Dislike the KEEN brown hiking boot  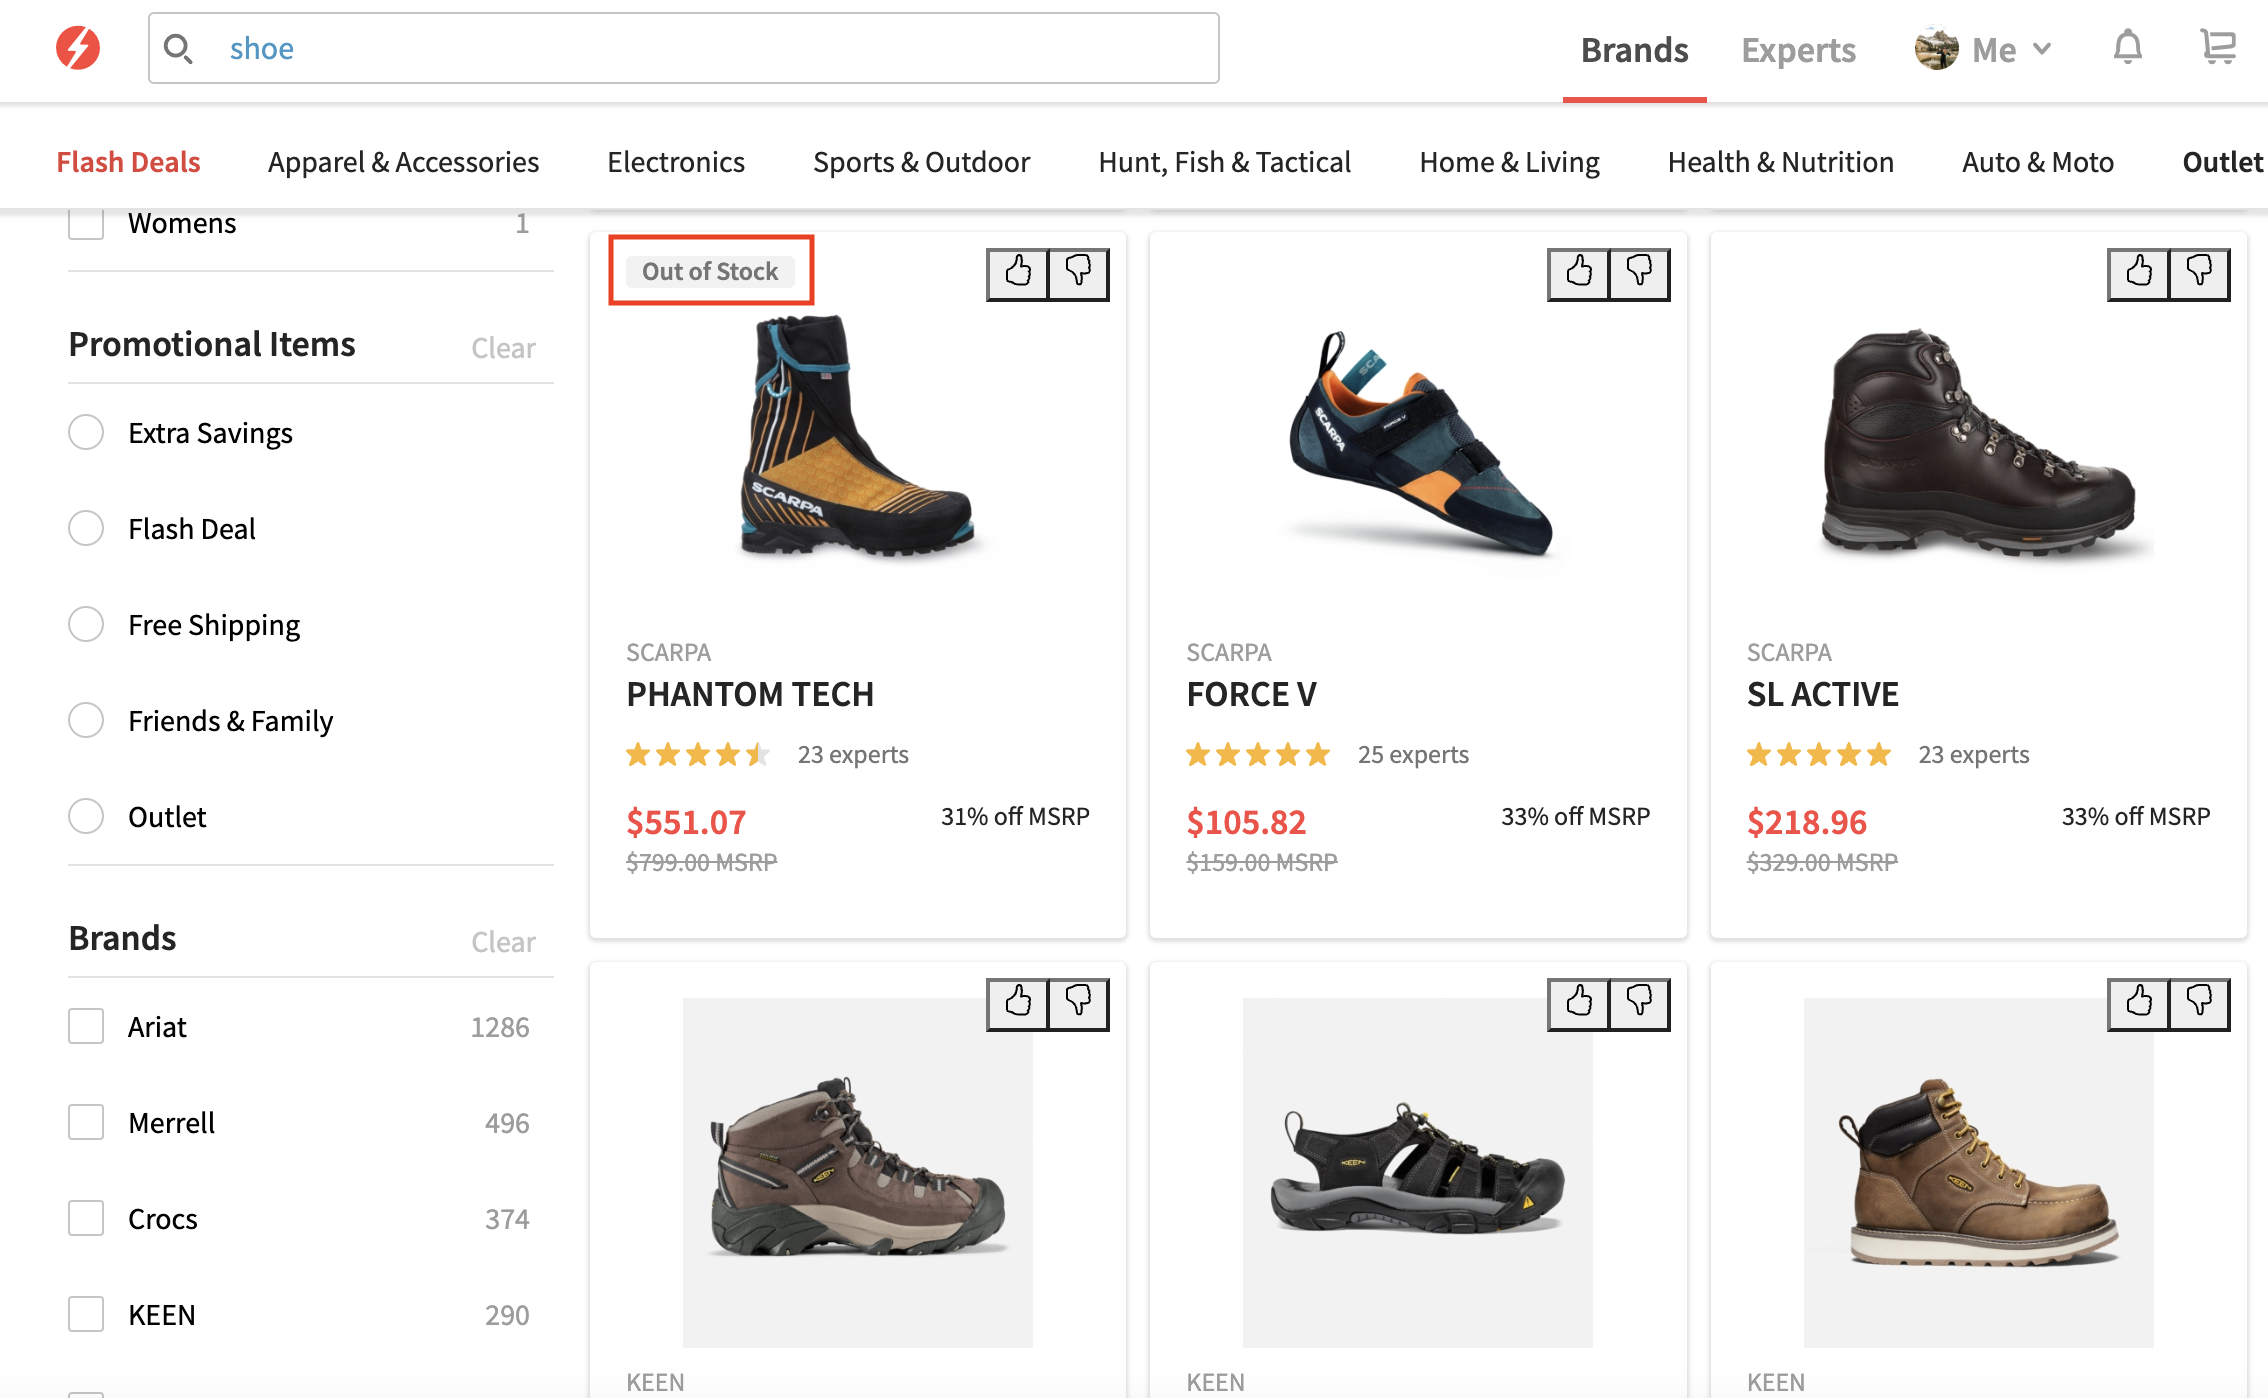1079,1003
